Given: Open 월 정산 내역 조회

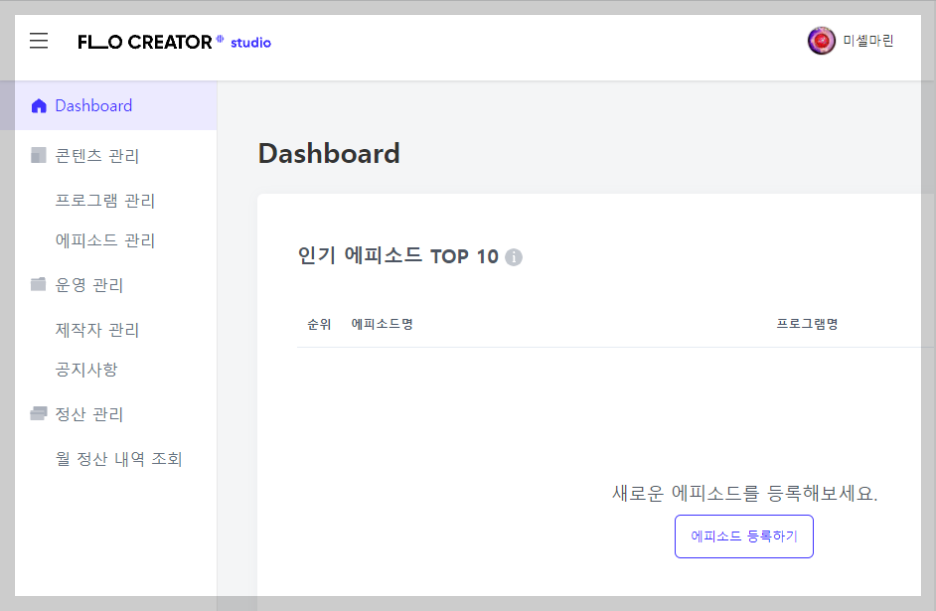Looking at the screenshot, I should coord(119,459).
